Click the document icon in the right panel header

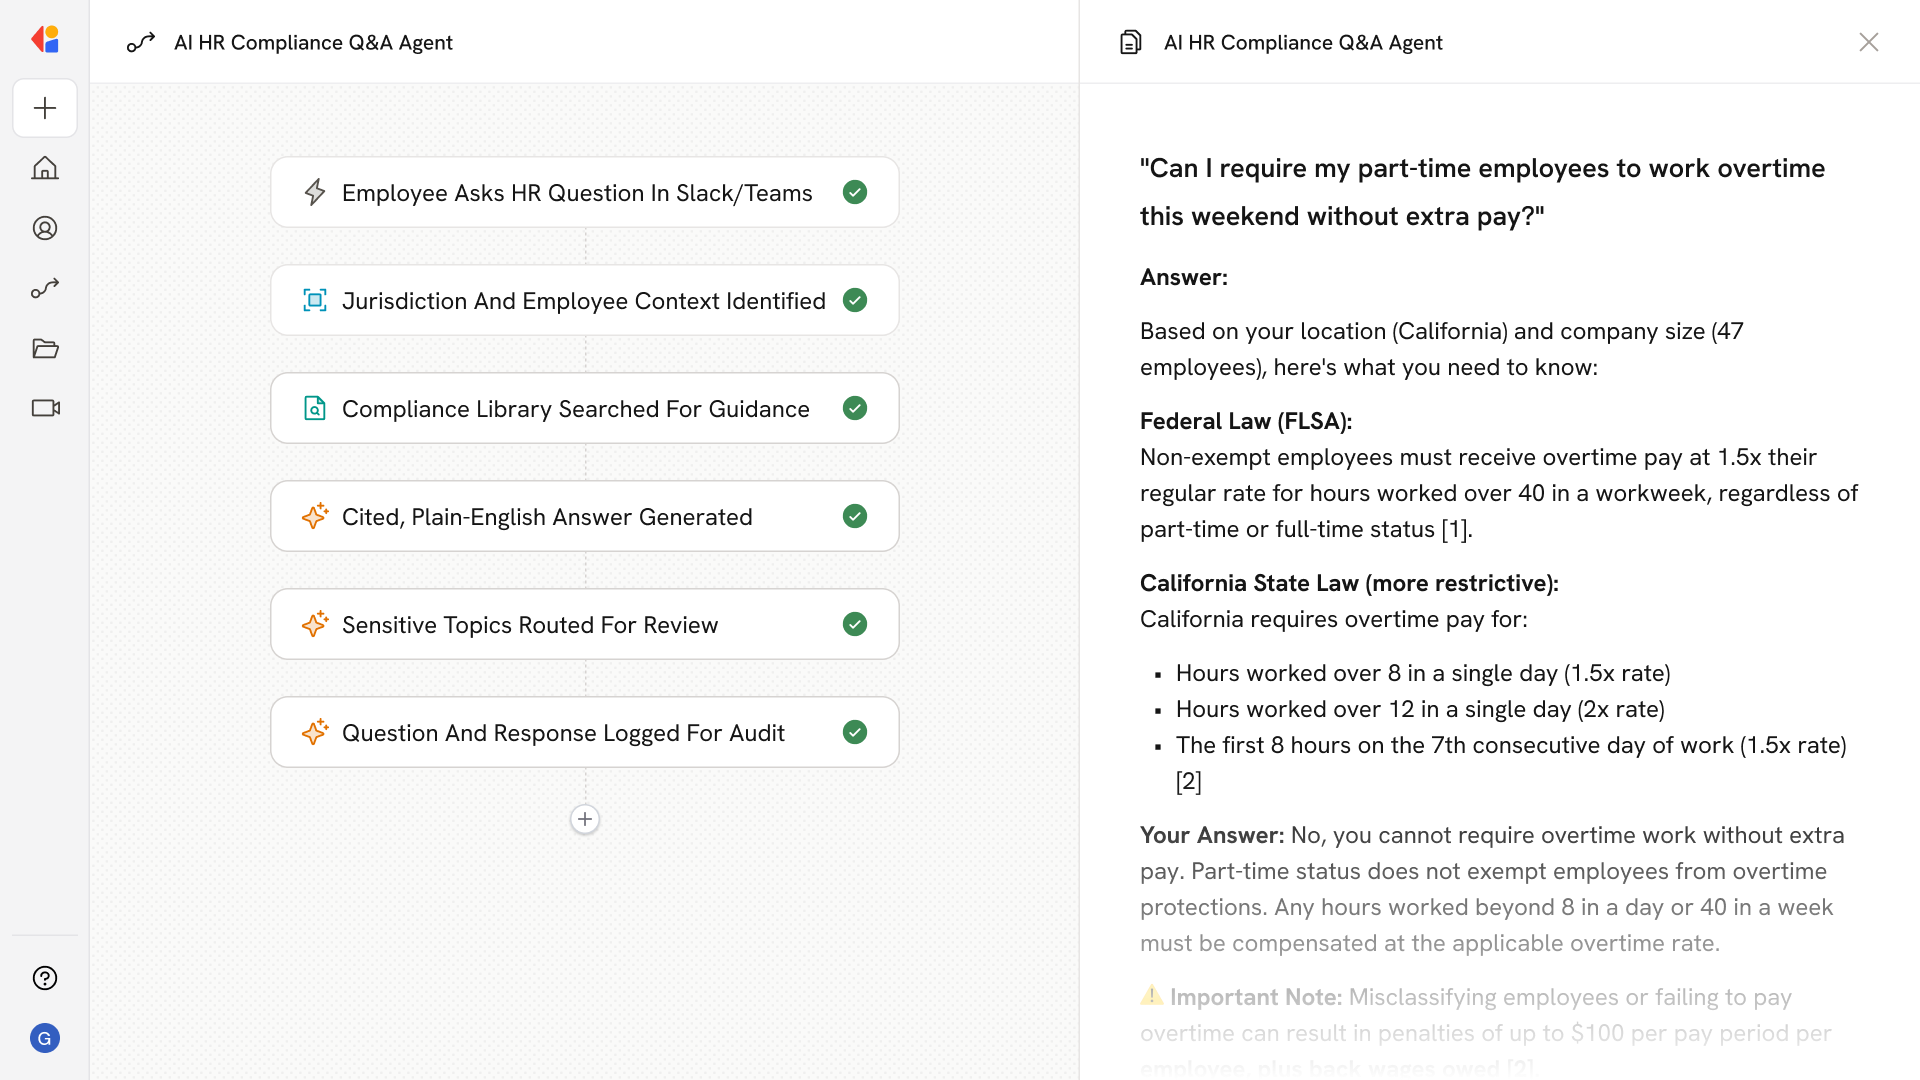[x=1130, y=42]
